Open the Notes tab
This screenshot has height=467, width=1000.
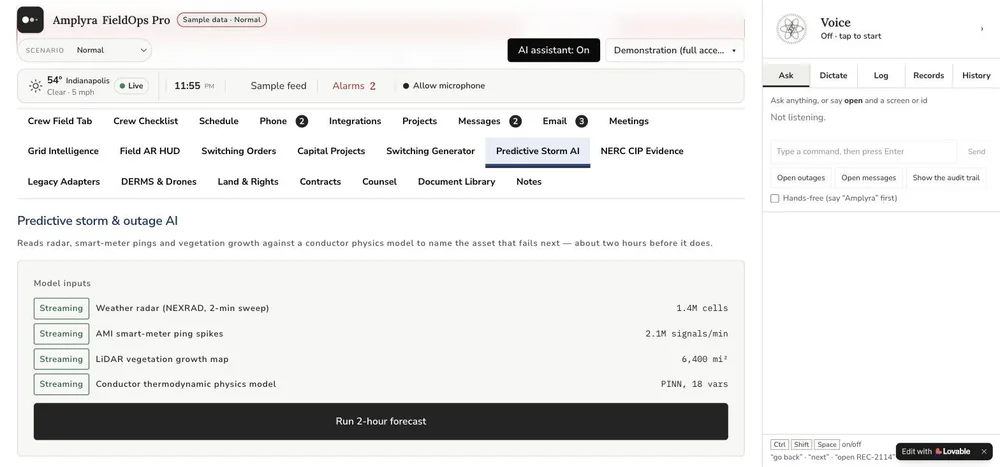[529, 182]
